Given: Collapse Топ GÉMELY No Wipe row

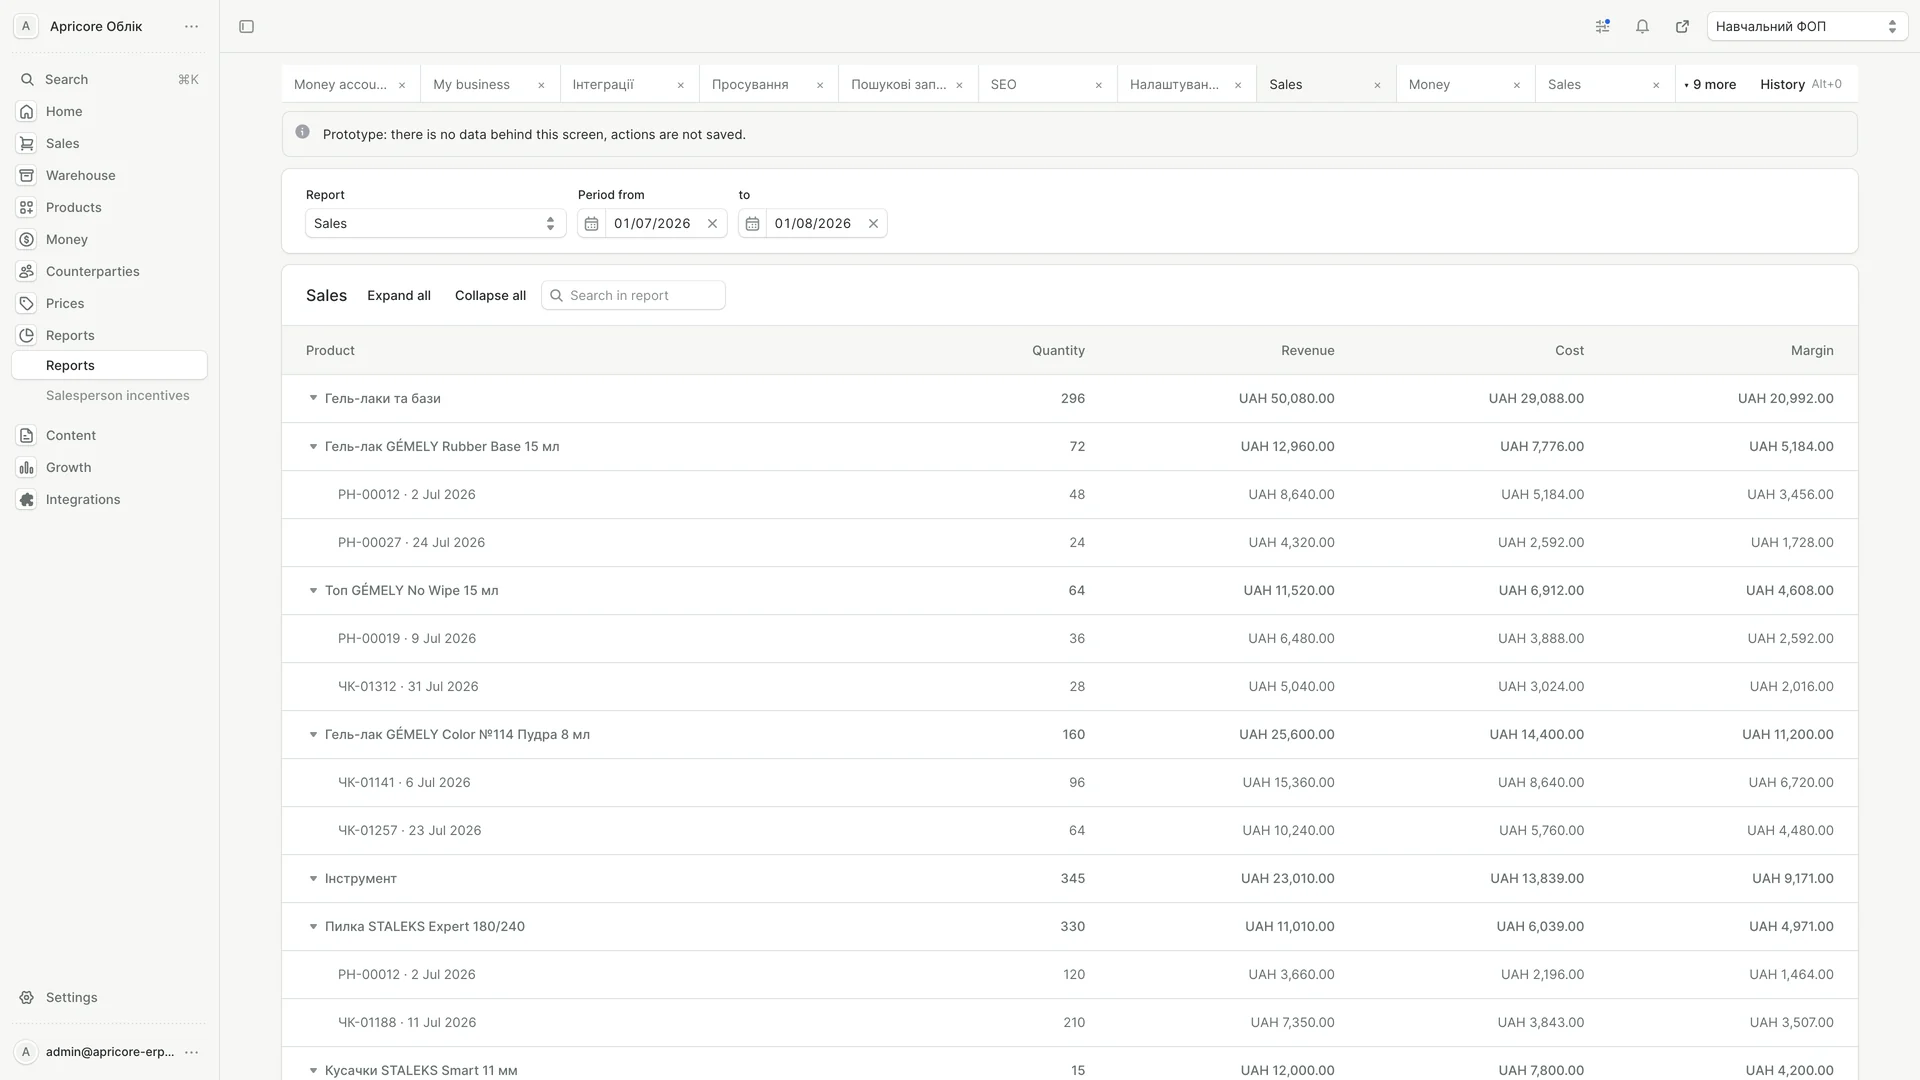Looking at the screenshot, I should point(313,590).
